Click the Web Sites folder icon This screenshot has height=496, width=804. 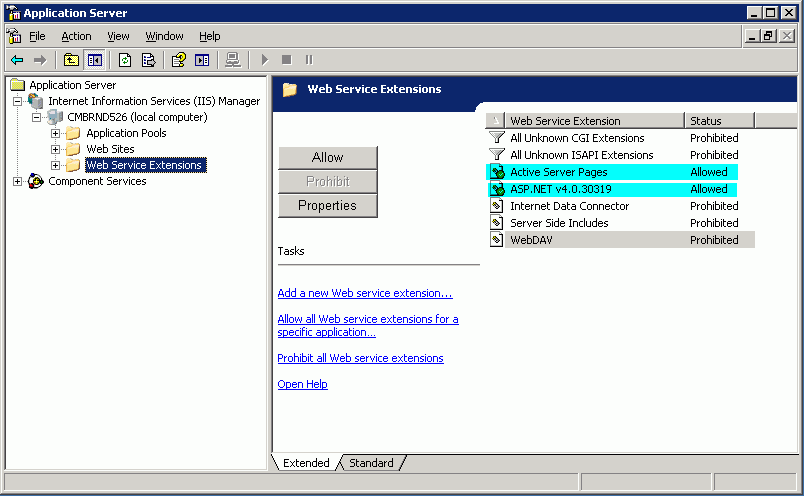click(x=73, y=149)
